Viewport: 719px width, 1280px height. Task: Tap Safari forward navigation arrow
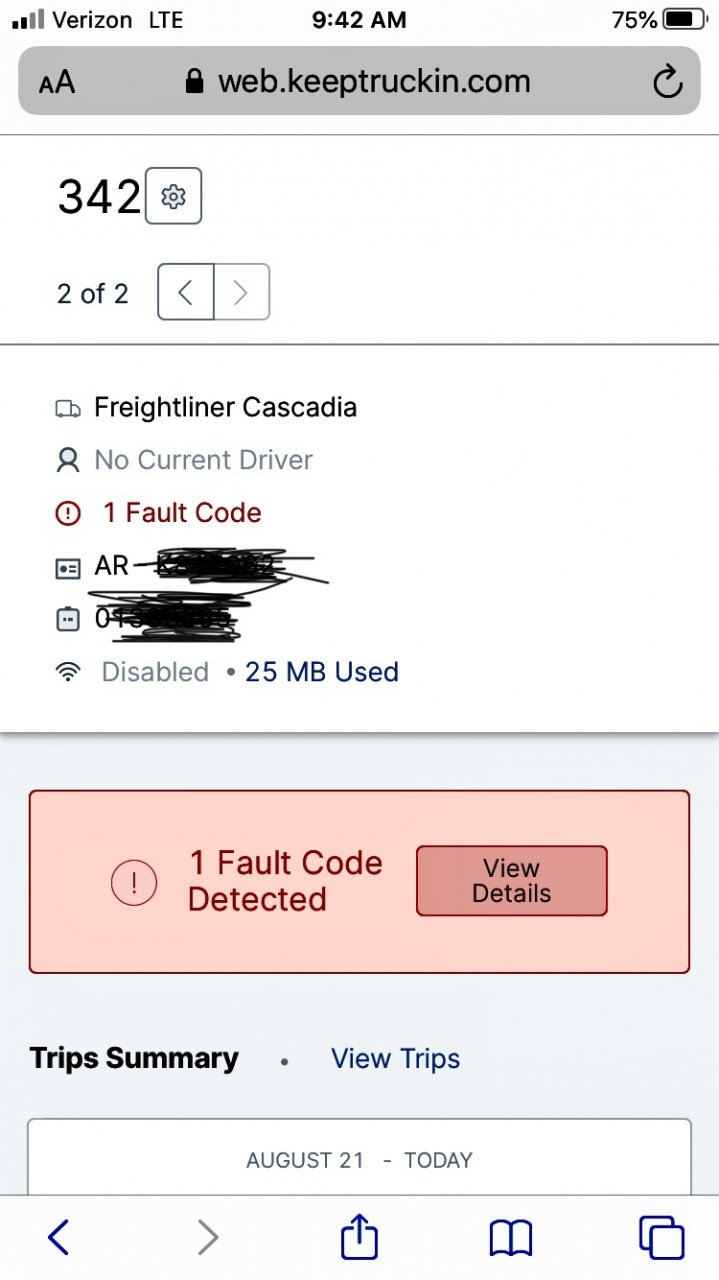click(207, 1237)
